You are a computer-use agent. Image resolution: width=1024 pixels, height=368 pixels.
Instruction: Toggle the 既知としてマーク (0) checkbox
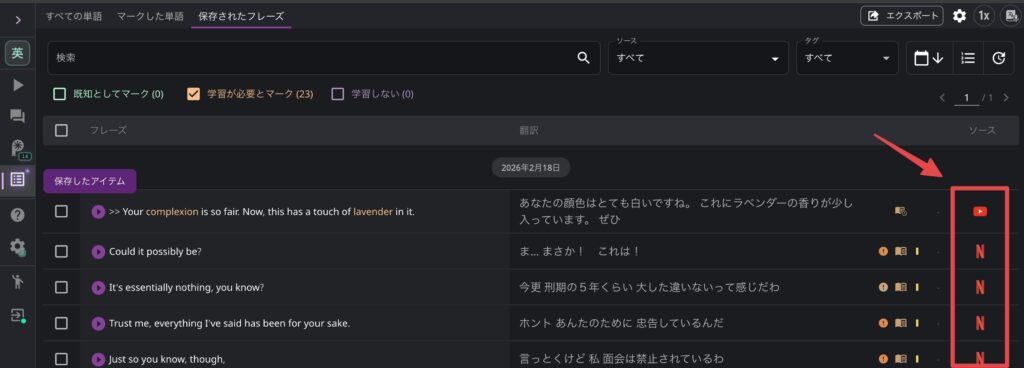point(59,94)
